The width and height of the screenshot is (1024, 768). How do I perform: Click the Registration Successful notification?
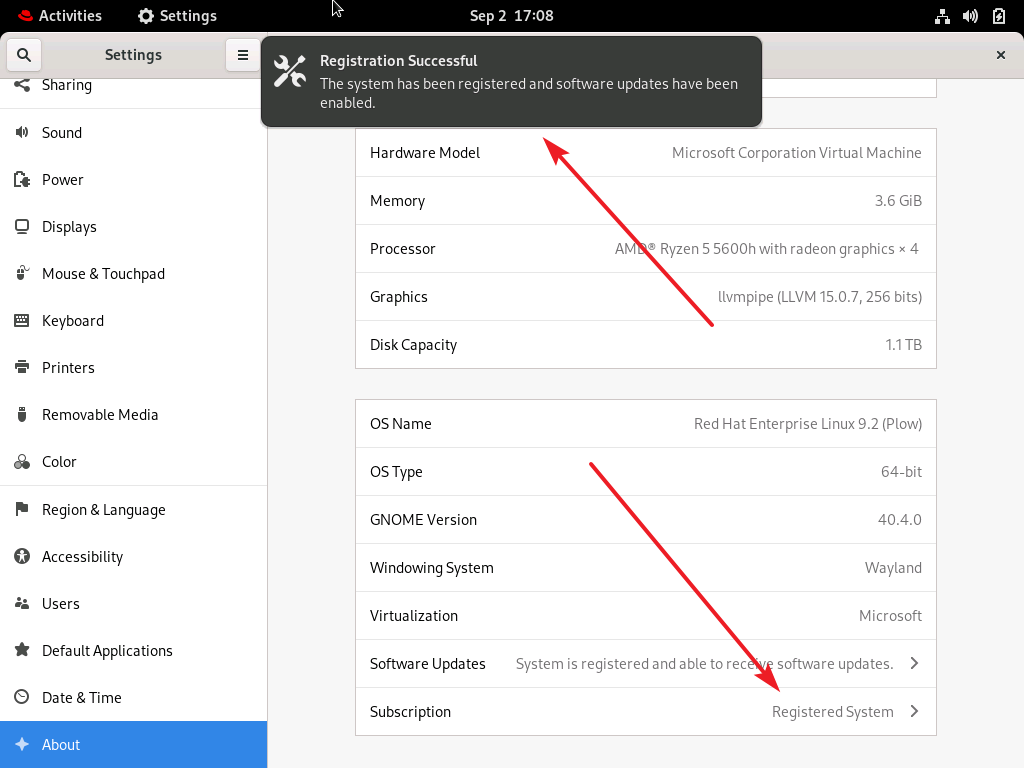tap(511, 82)
